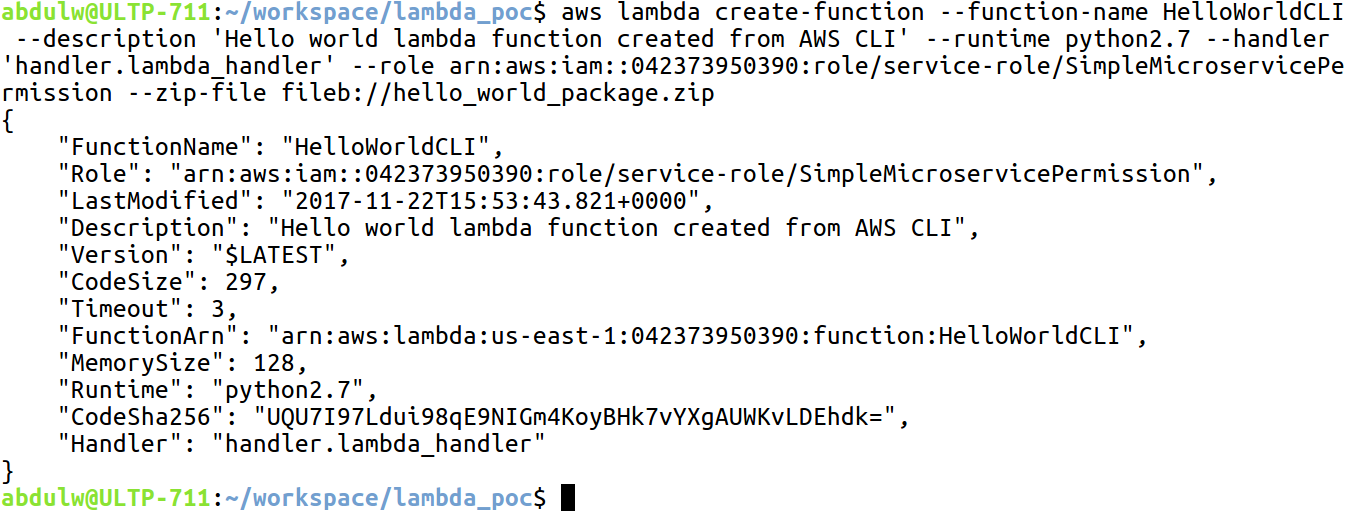Click the "handler.lambda_handler" Handler value in JSON
The height and width of the screenshot is (517, 1348).
(379, 444)
